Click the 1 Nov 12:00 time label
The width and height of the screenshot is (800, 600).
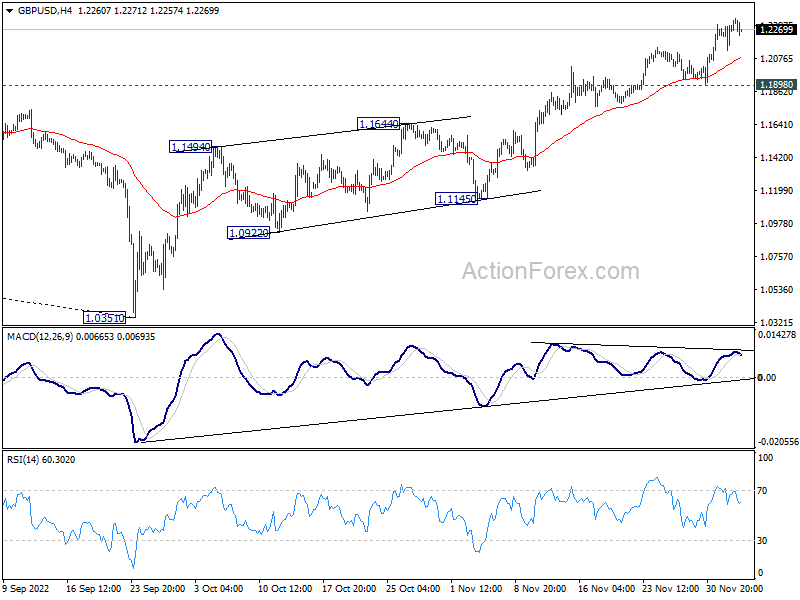pos(476,589)
